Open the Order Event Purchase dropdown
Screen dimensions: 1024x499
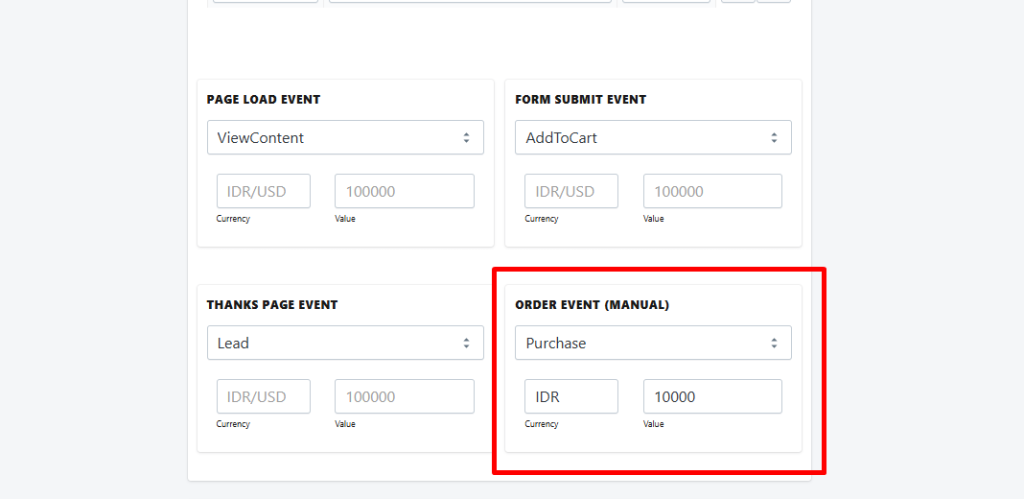click(x=653, y=343)
